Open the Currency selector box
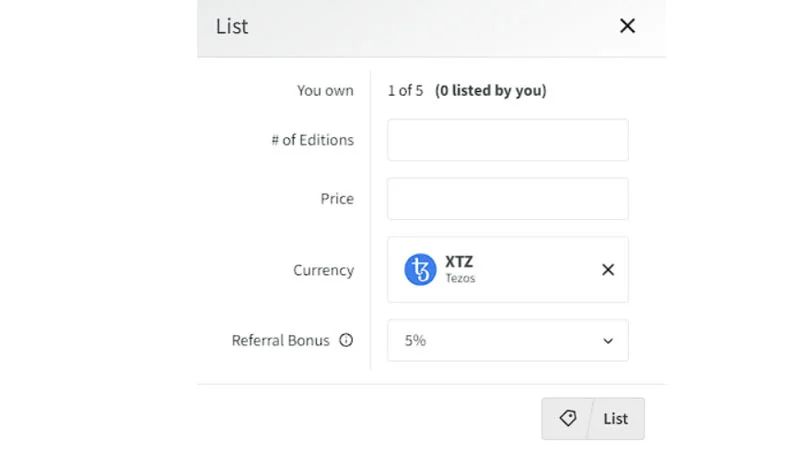Image resolution: width=800 pixels, height=450 pixels. pyautogui.click(x=520, y=270)
